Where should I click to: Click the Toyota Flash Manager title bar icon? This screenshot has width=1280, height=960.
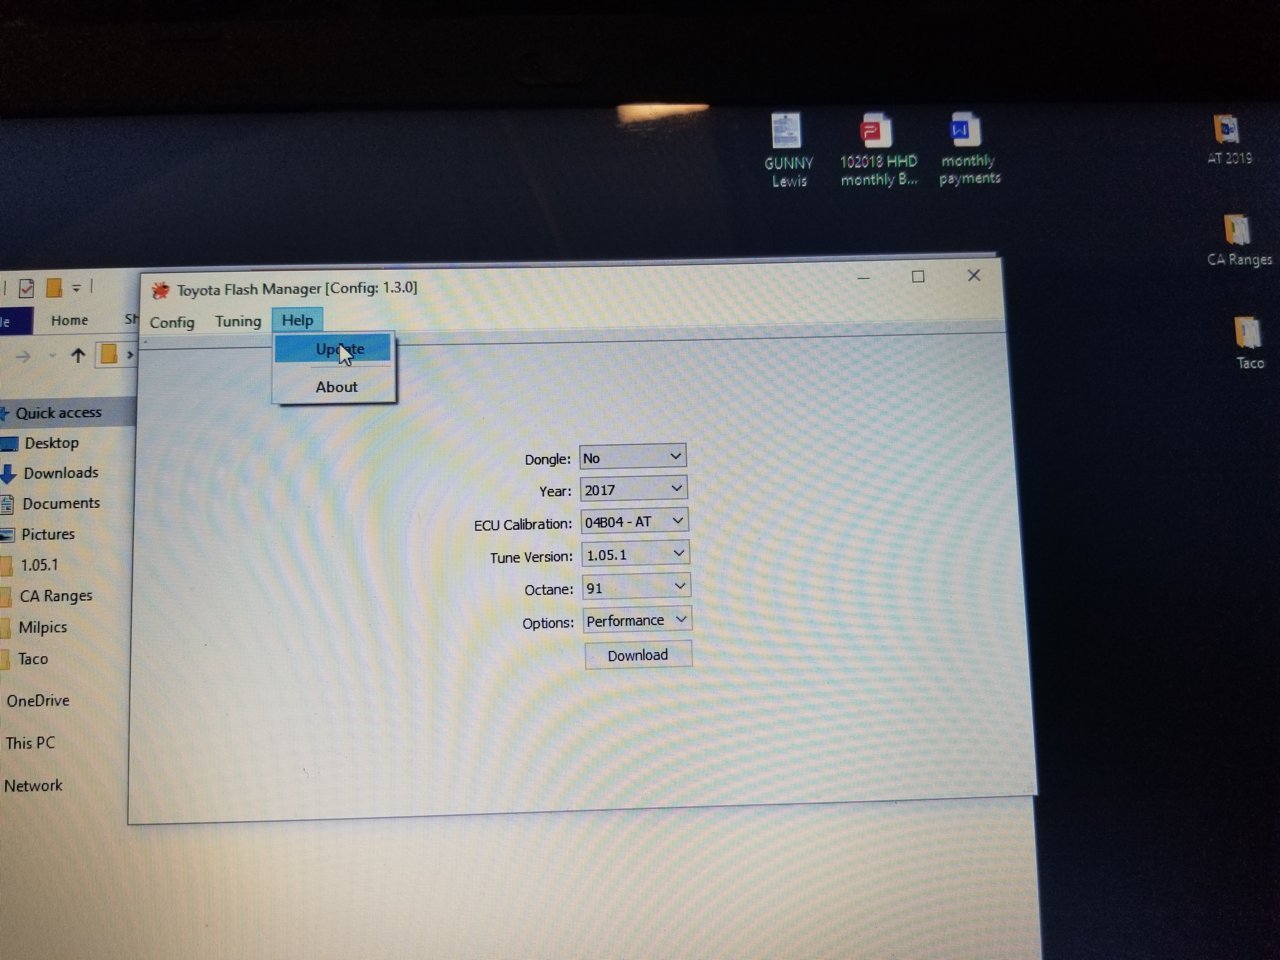160,290
